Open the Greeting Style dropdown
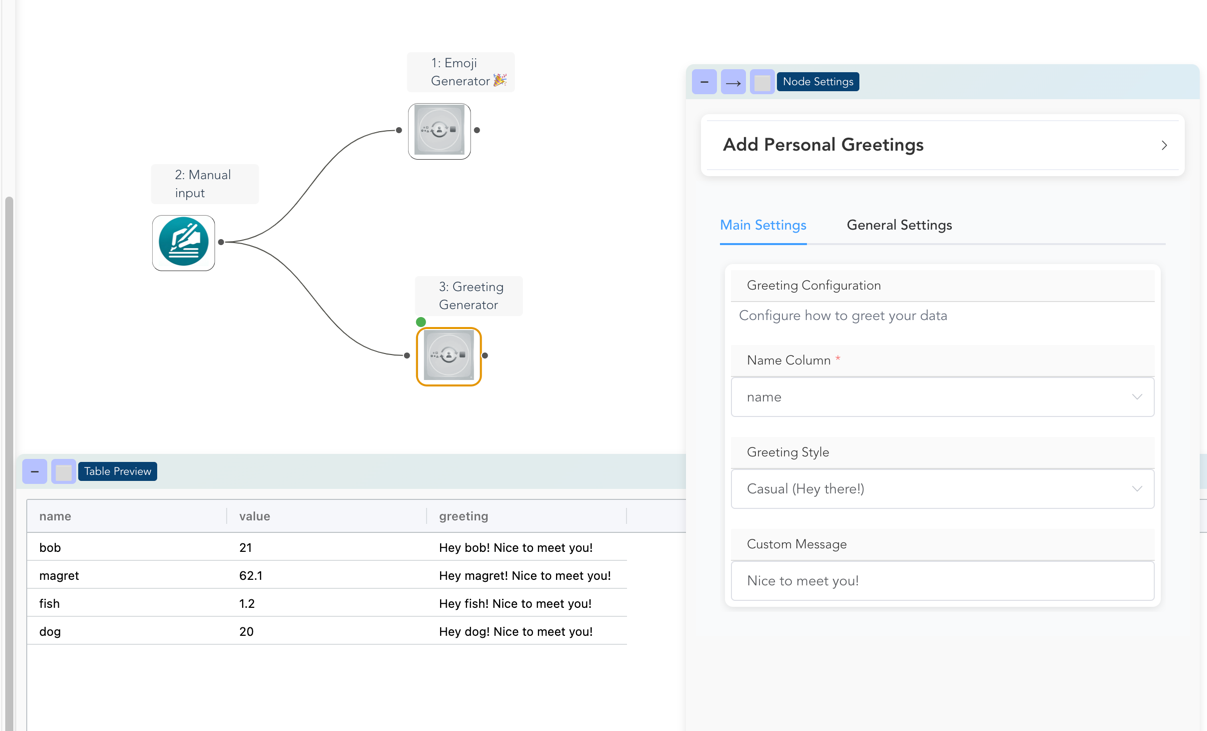 tap(942, 489)
